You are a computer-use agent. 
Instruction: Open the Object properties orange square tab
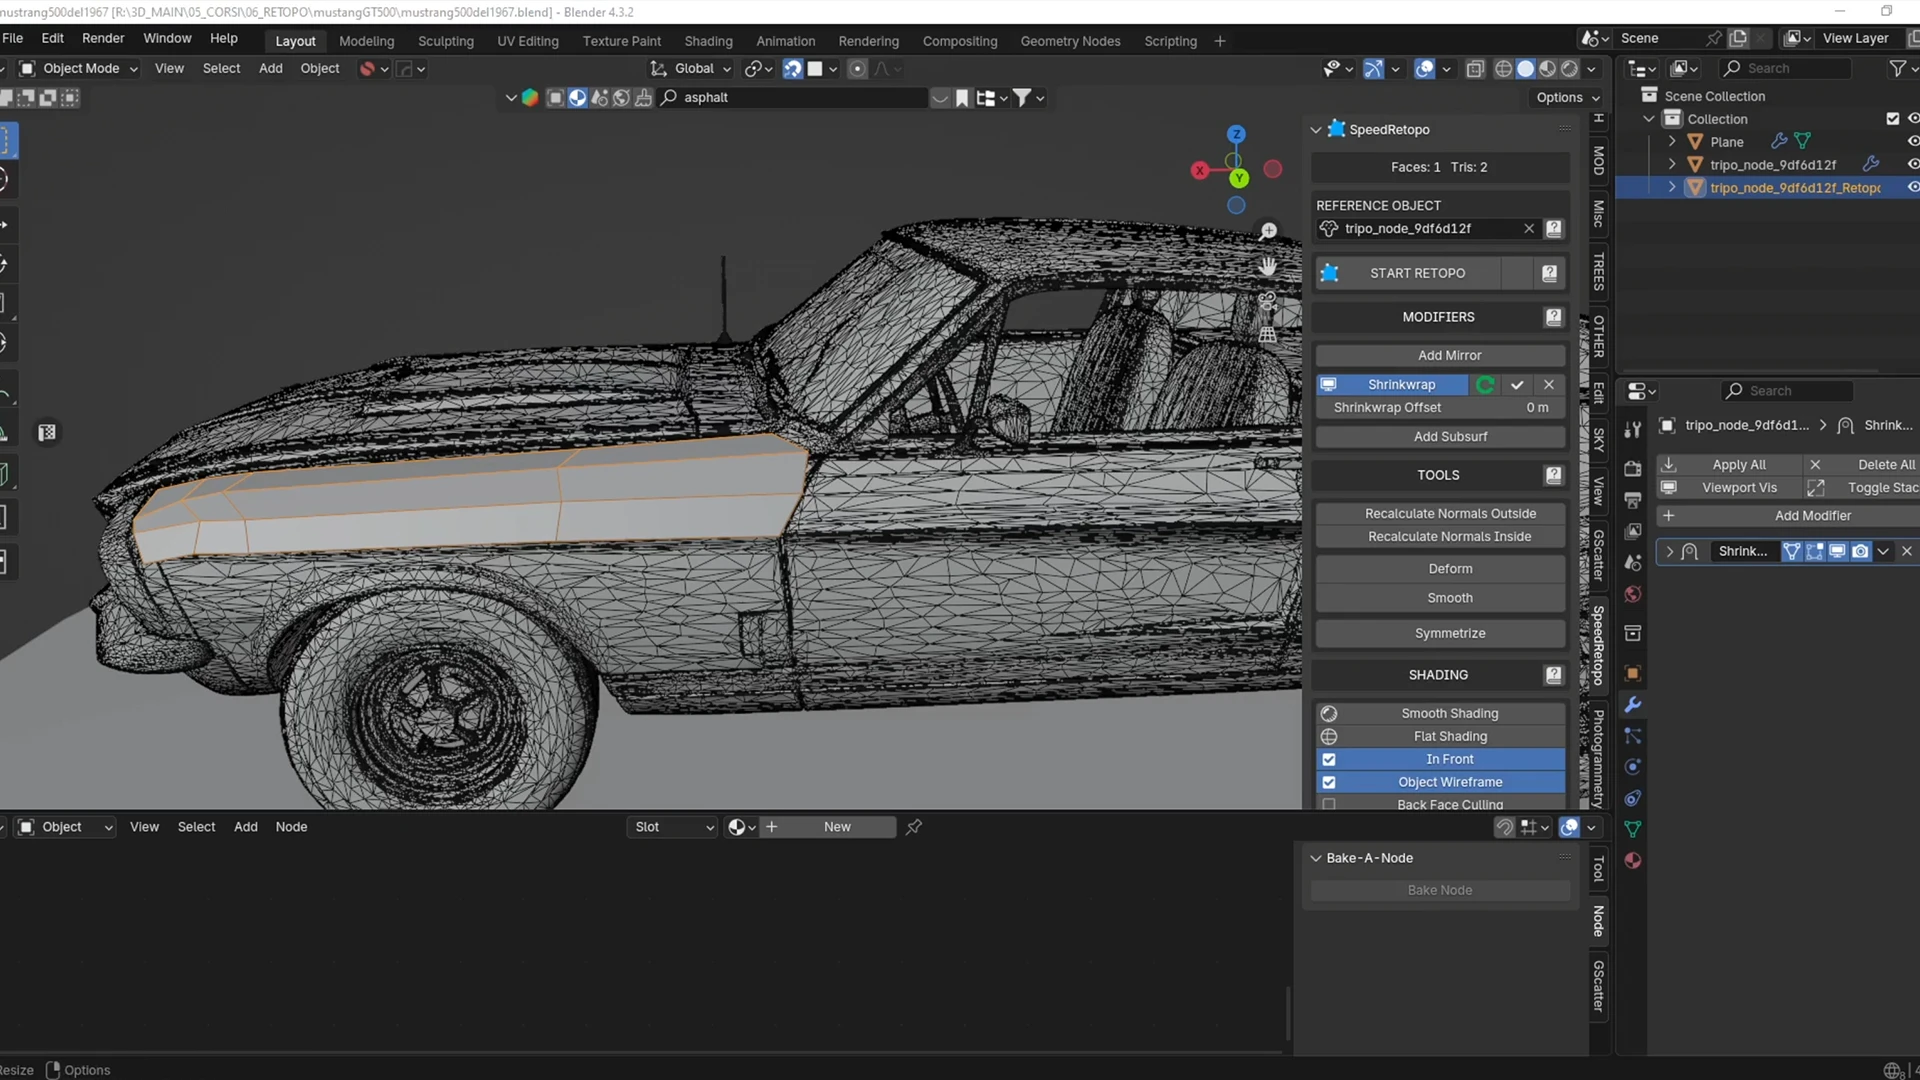[1633, 673]
